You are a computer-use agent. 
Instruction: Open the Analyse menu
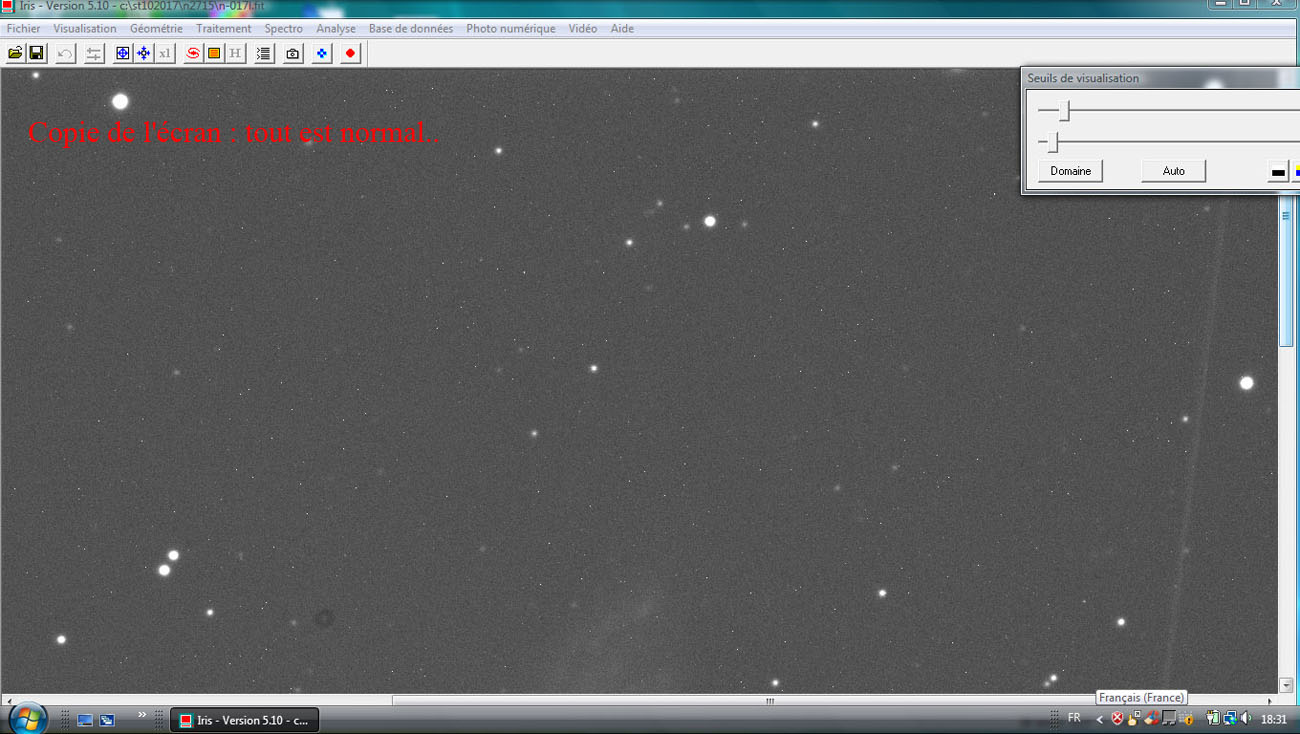pos(336,29)
